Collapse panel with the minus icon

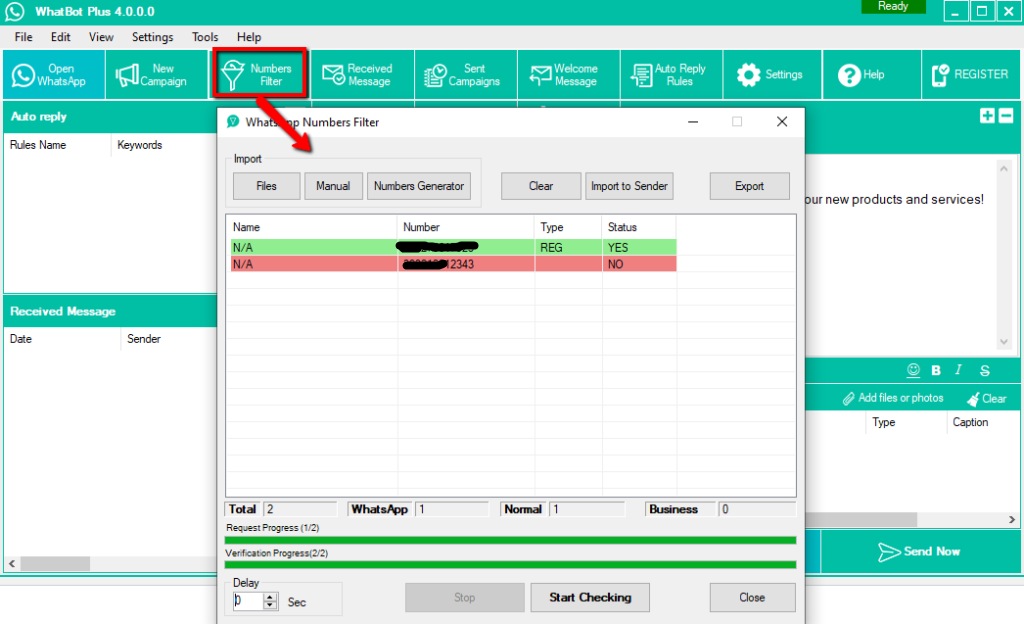coord(1005,116)
